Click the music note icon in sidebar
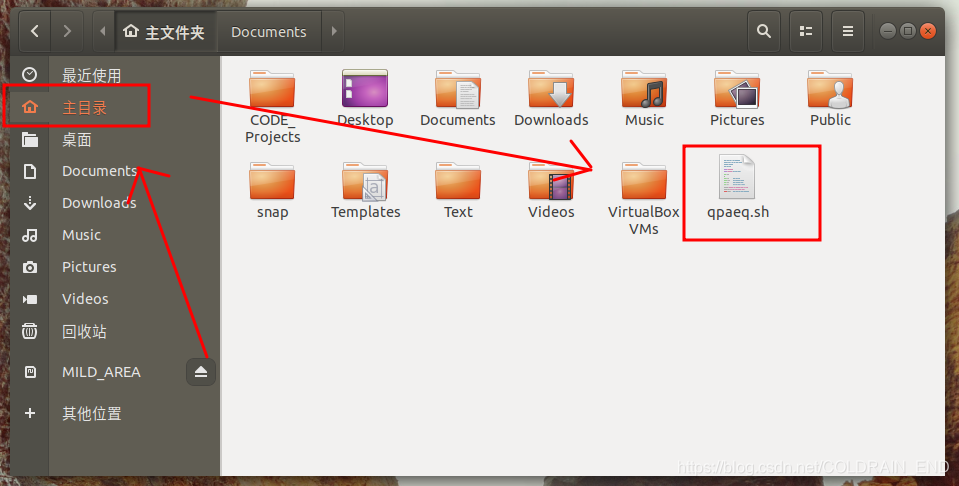Image resolution: width=959 pixels, height=486 pixels. (29, 235)
